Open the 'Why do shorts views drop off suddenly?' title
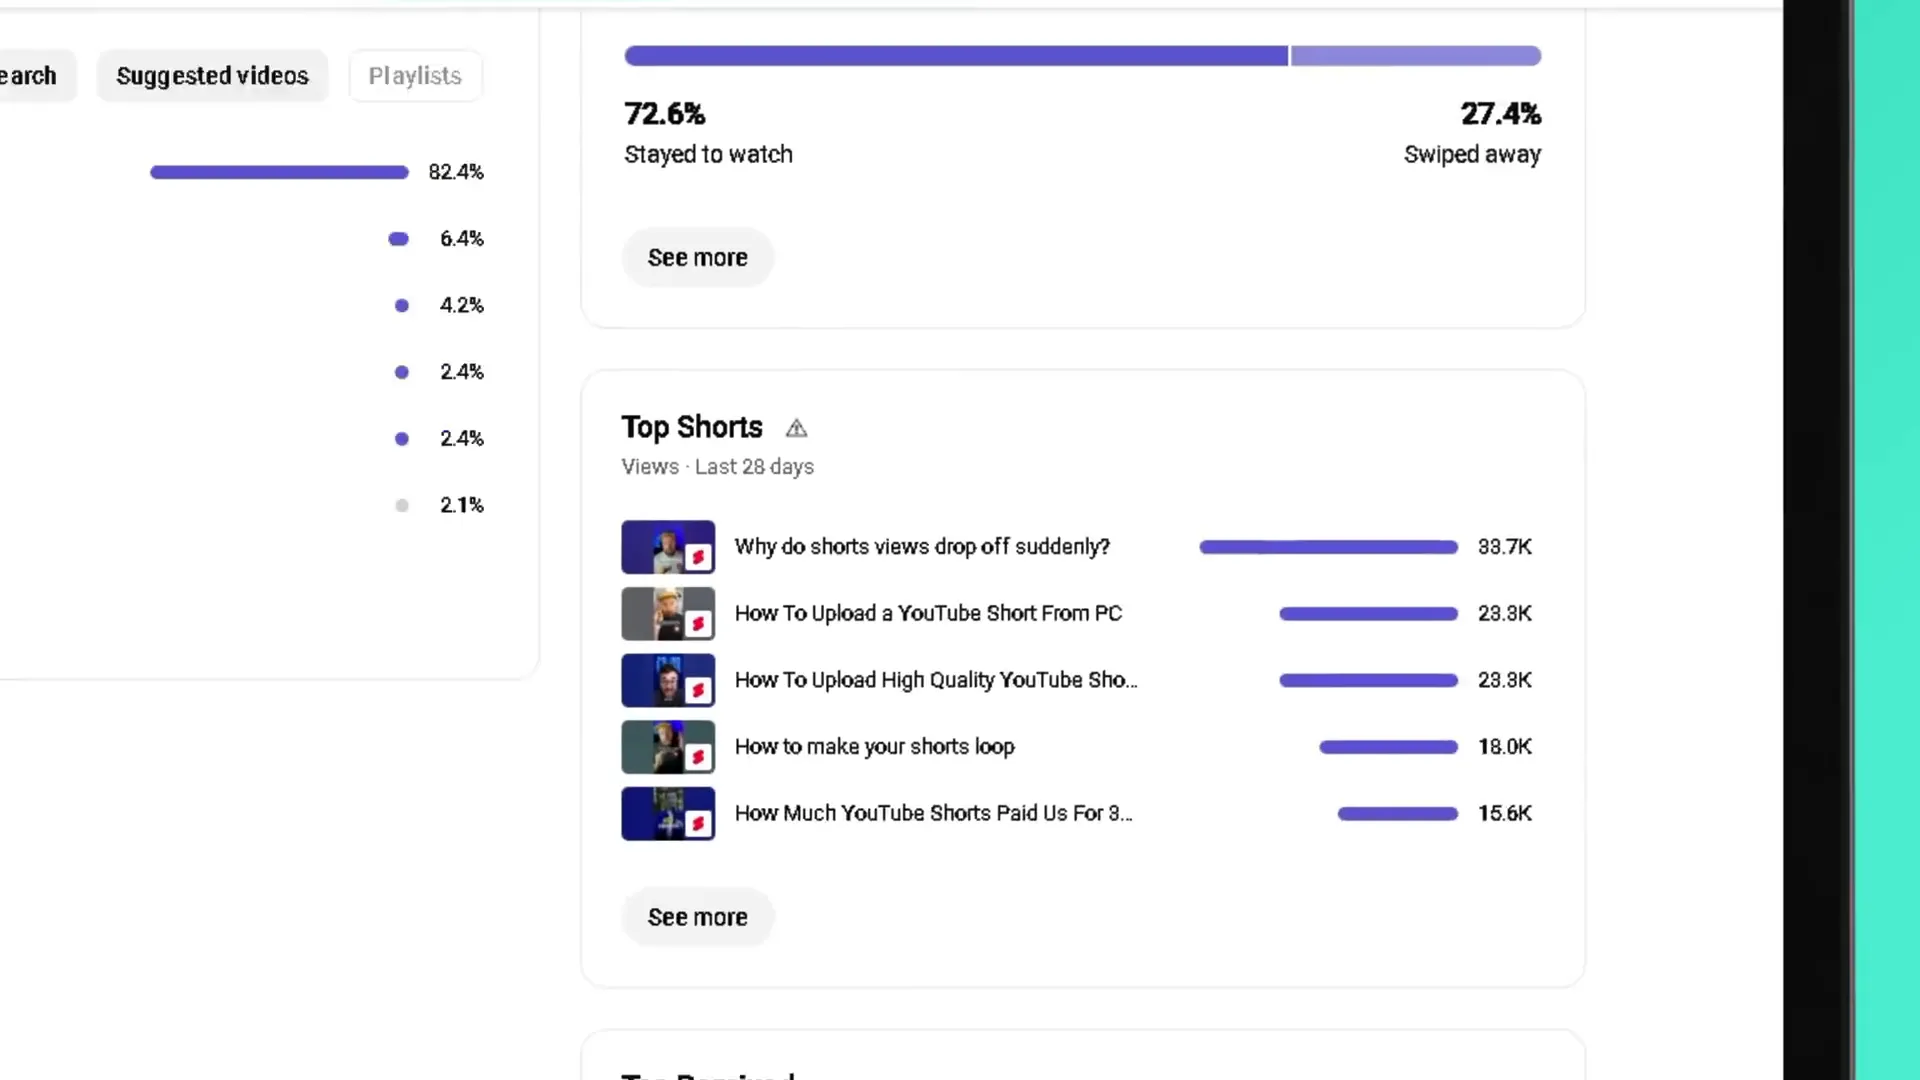Screen dimensions: 1920x1080 922,547
